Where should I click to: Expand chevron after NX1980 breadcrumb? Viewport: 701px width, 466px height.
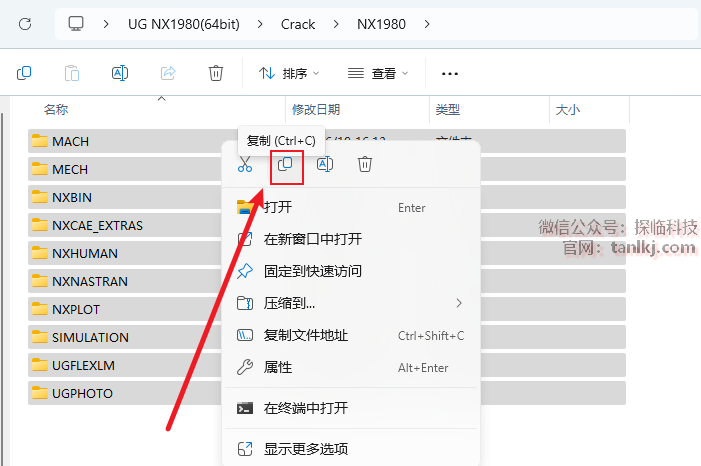(427, 24)
